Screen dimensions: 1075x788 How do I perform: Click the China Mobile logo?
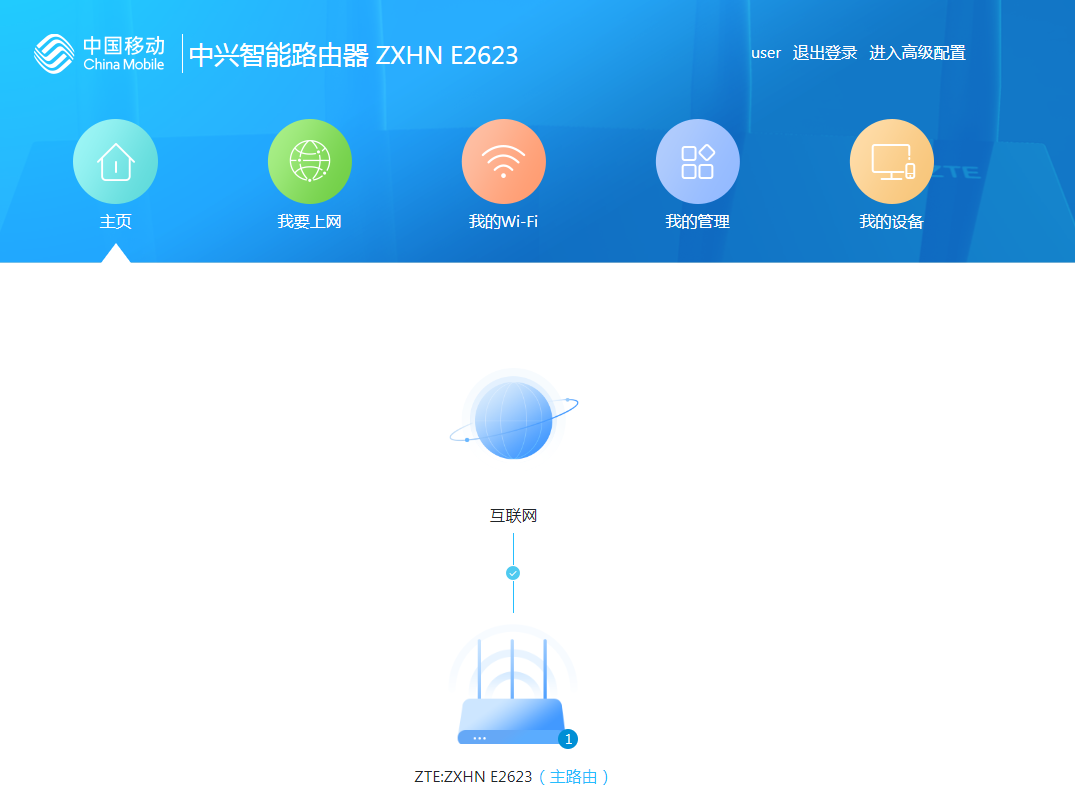pyautogui.click(x=99, y=53)
